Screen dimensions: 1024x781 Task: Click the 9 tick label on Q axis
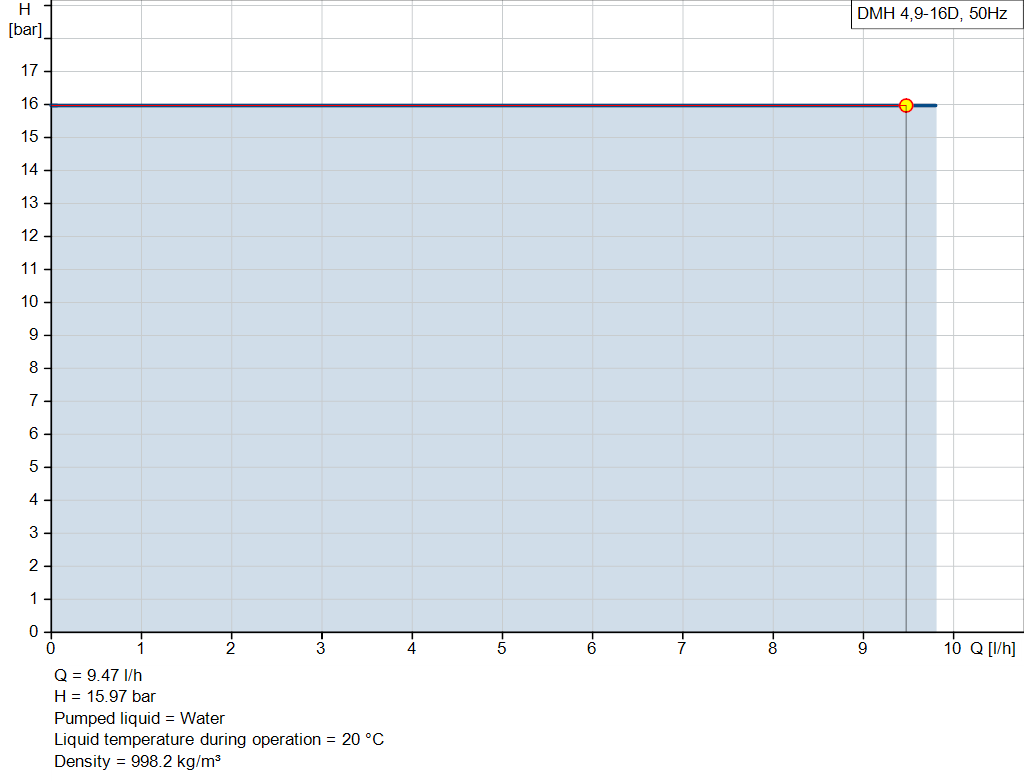[x=863, y=648]
